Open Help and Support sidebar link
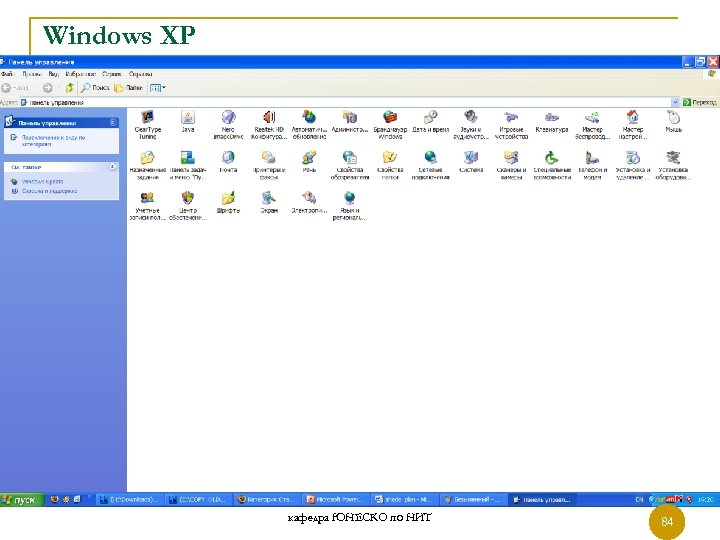Image resolution: width=720 pixels, height=540 pixels. point(50,191)
